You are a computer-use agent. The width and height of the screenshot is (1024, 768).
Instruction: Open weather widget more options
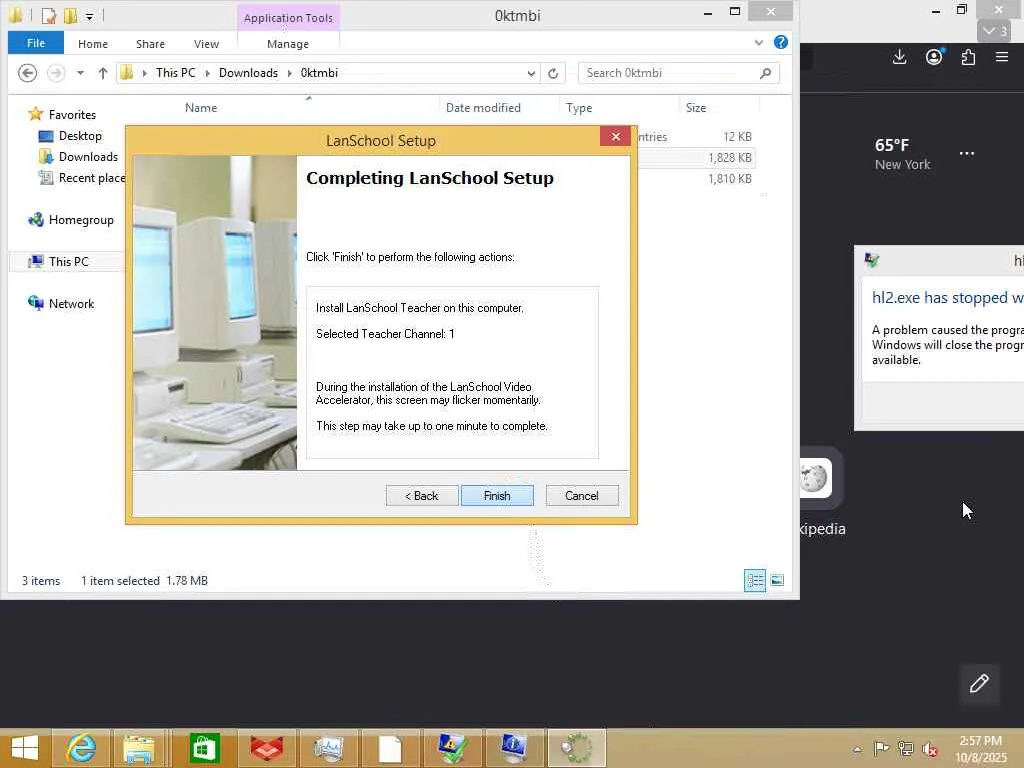[967, 153]
